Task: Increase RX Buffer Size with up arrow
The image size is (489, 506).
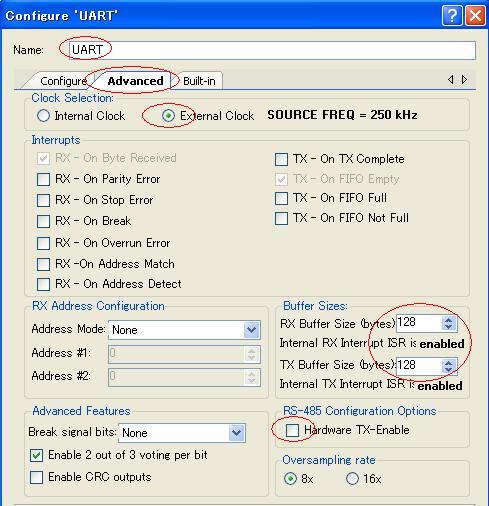Action: [449, 320]
